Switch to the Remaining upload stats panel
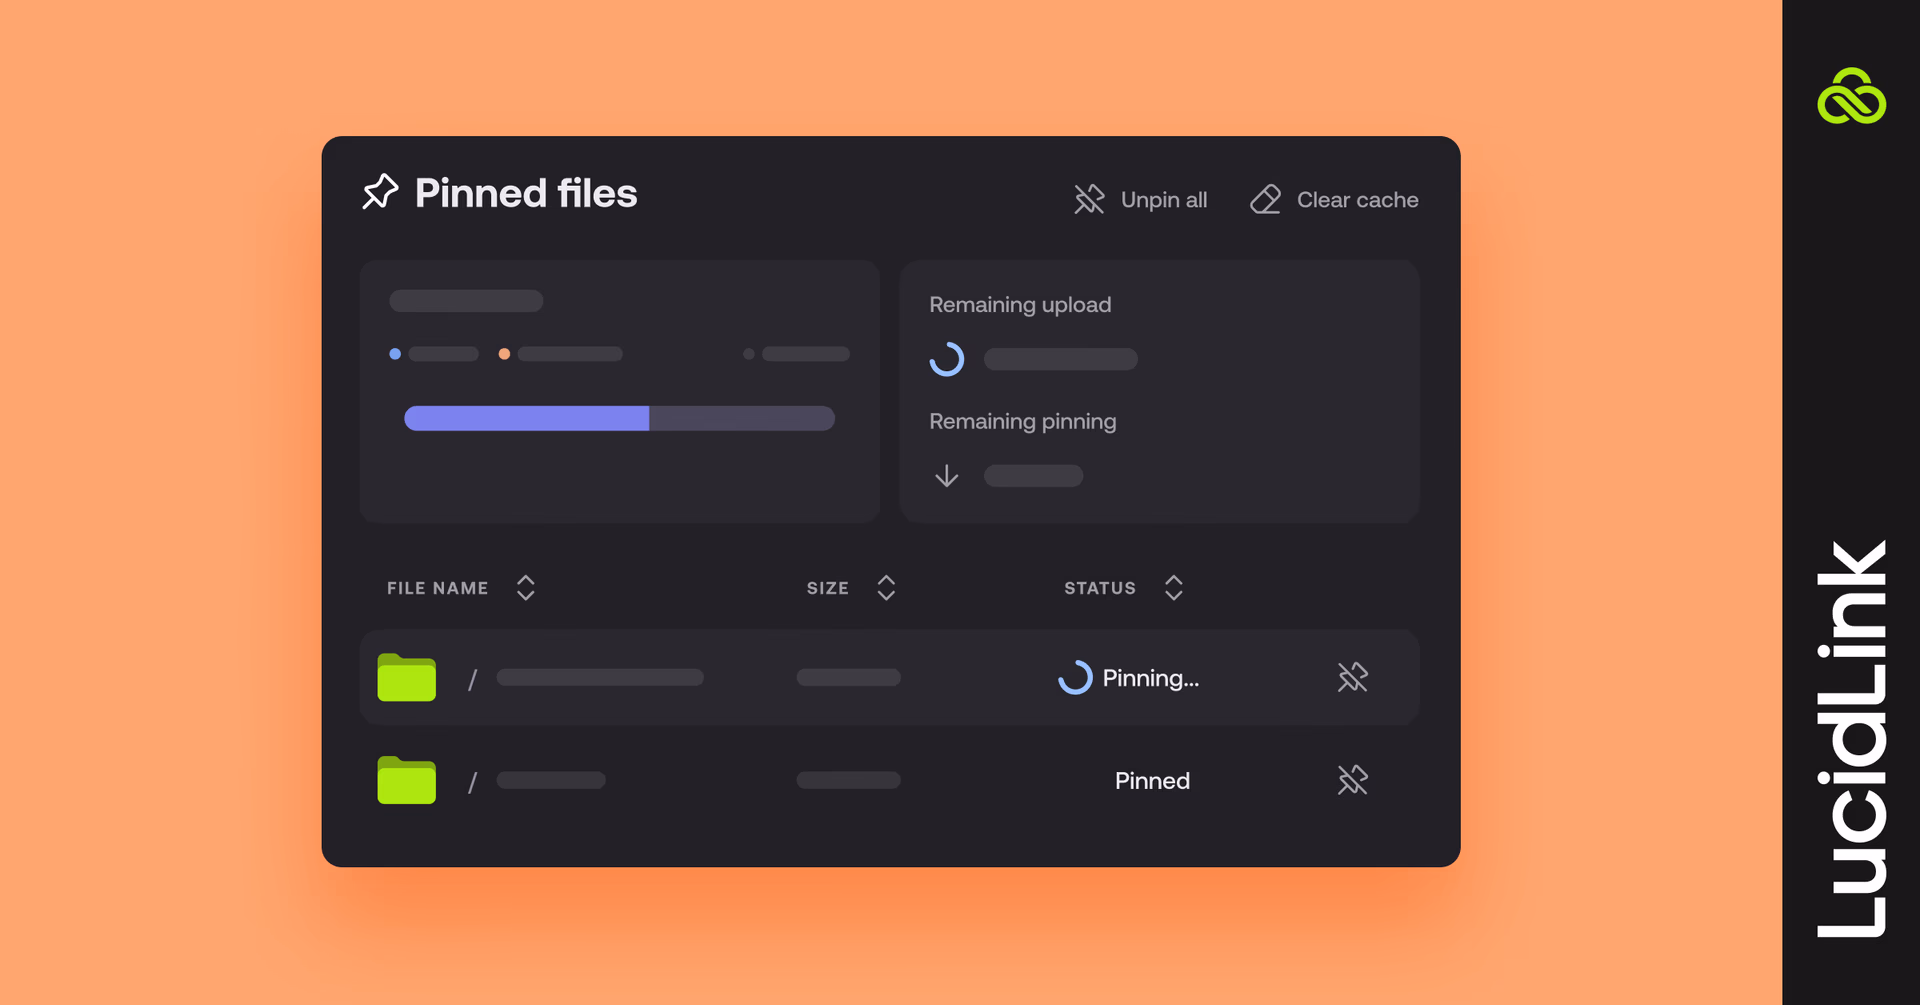 1159,392
